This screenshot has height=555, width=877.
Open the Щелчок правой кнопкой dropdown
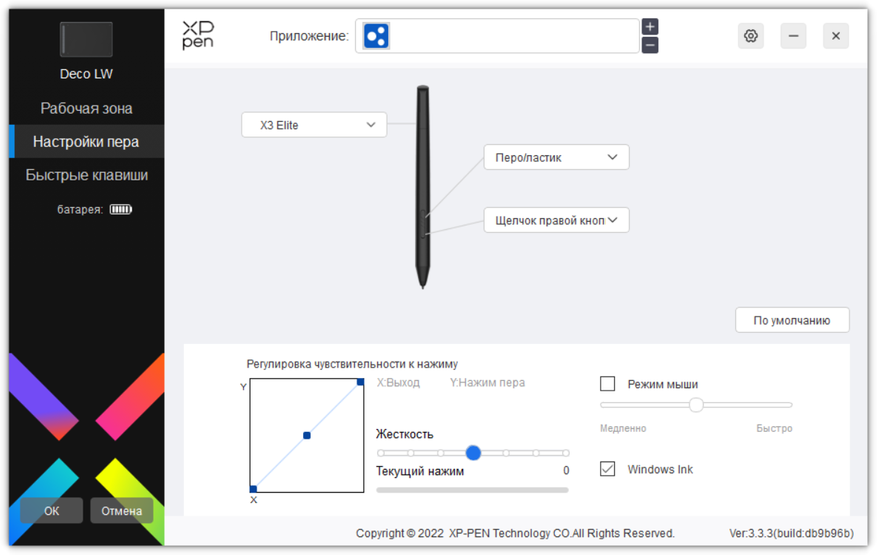point(557,220)
